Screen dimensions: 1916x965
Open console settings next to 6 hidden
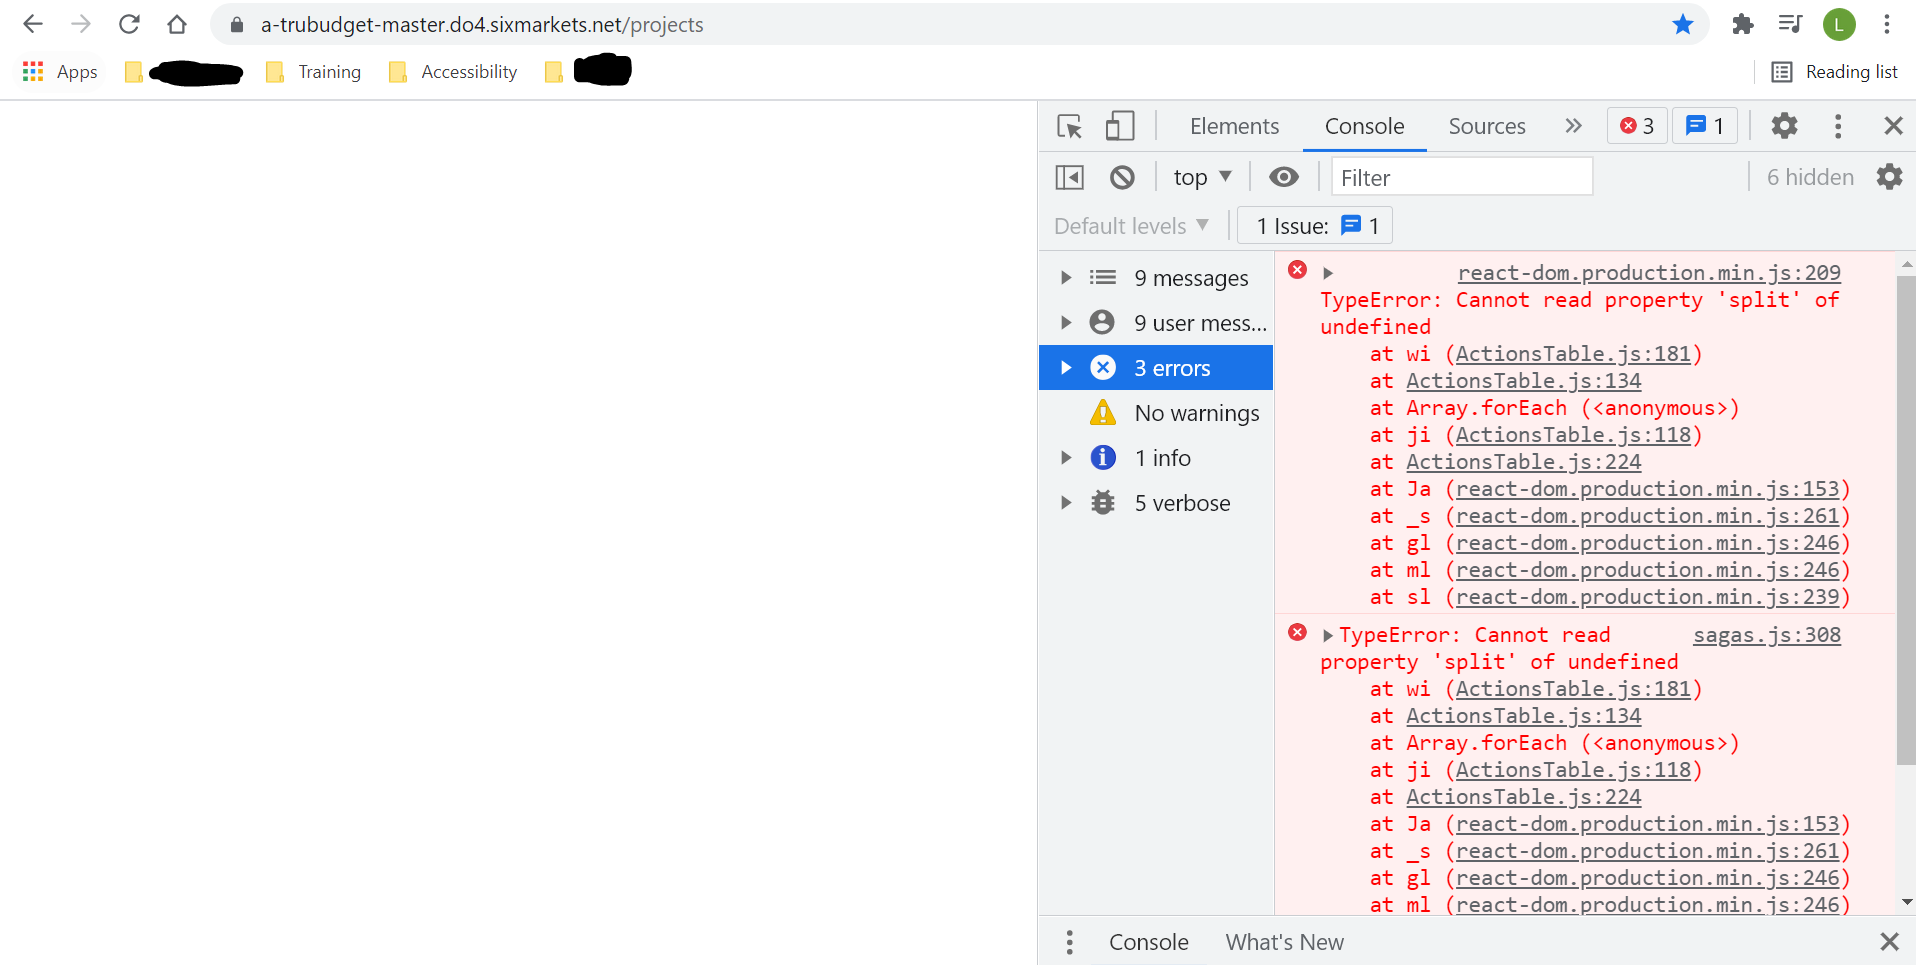pos(1890,176)
